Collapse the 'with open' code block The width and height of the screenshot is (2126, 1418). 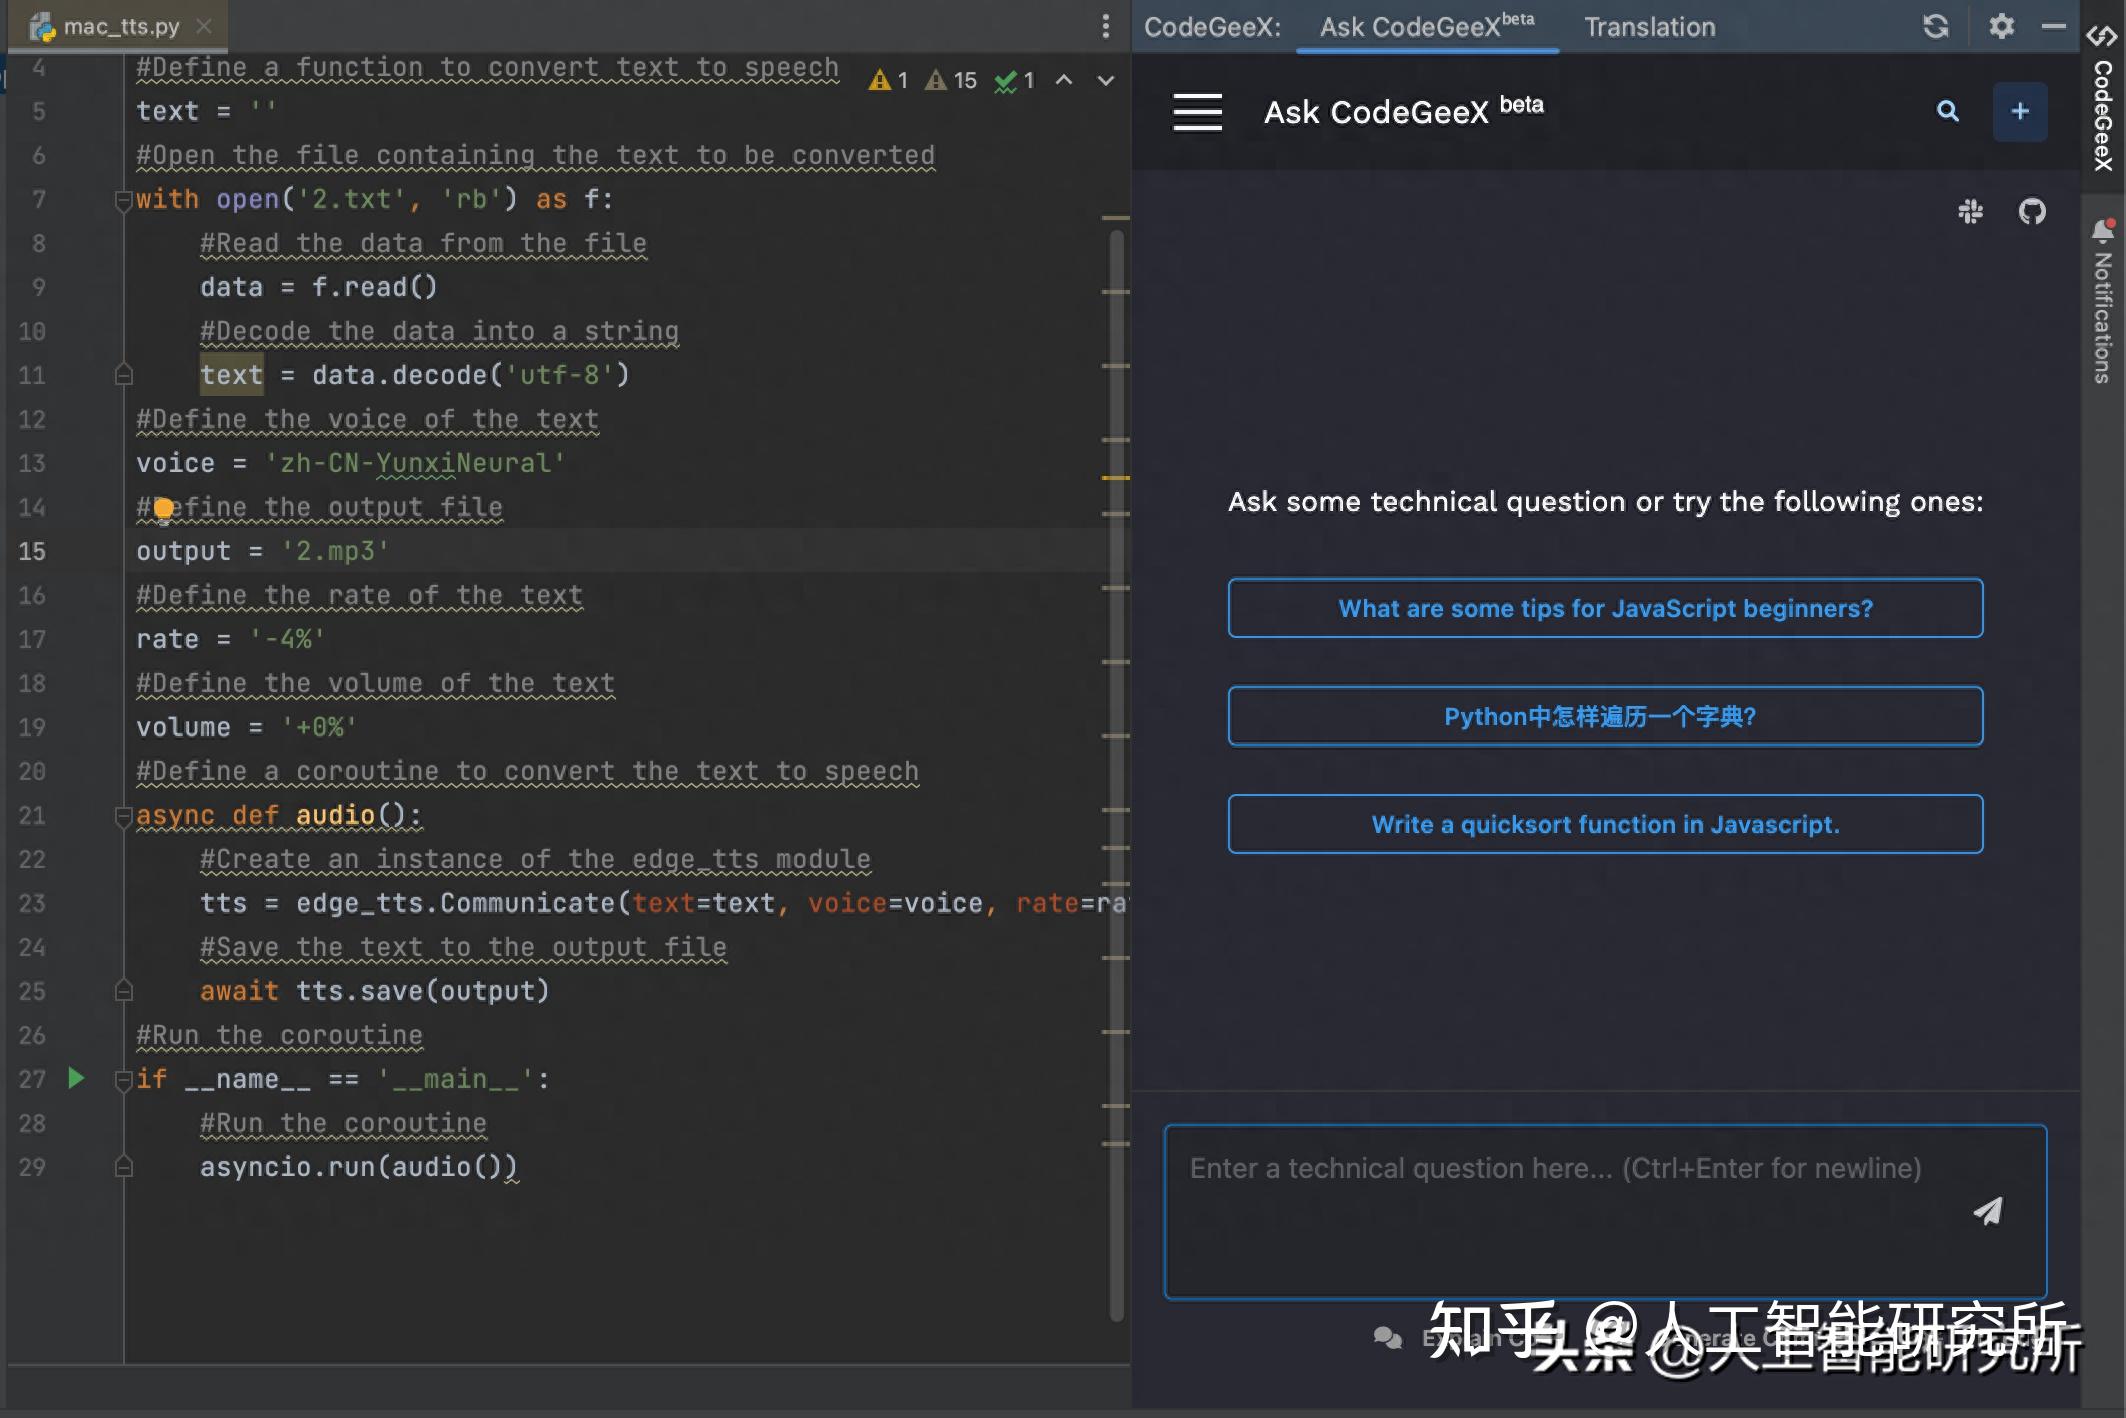pos(123,200)
